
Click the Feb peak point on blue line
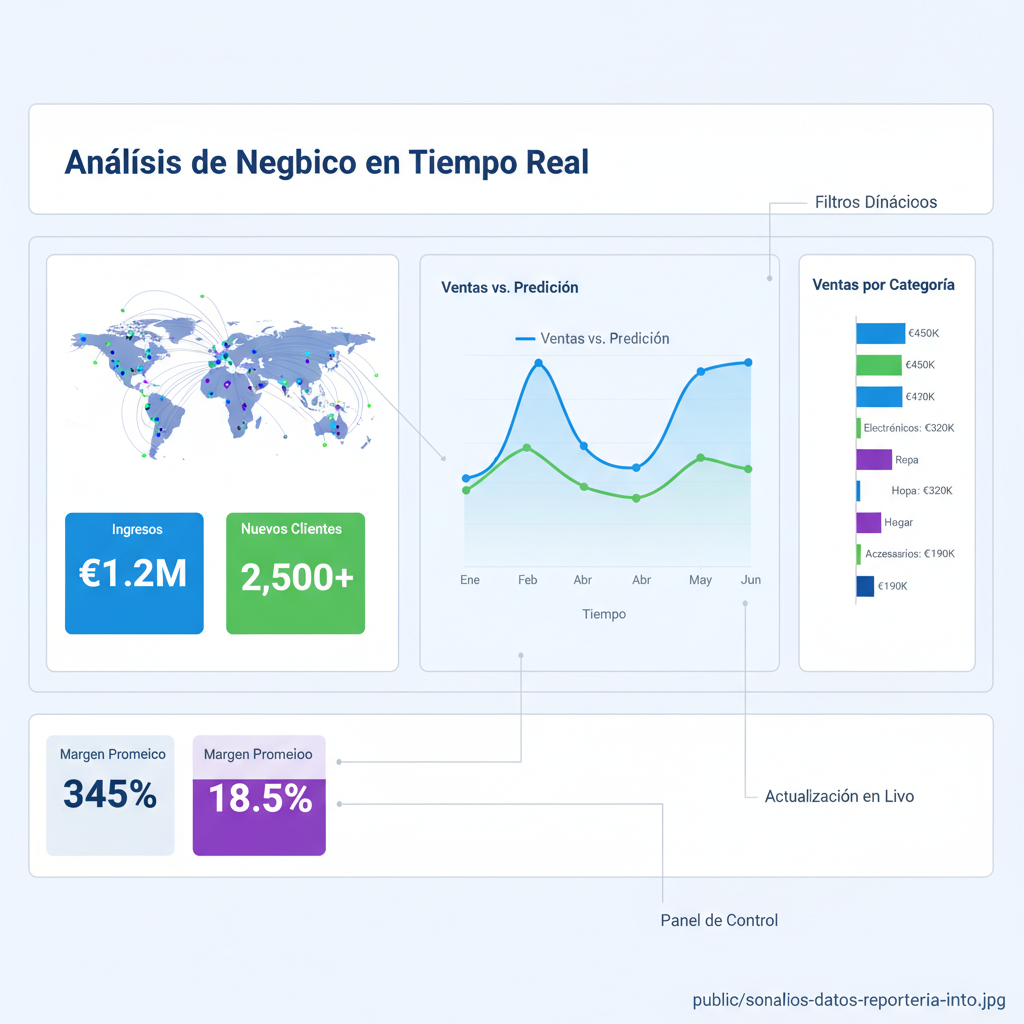541,364
